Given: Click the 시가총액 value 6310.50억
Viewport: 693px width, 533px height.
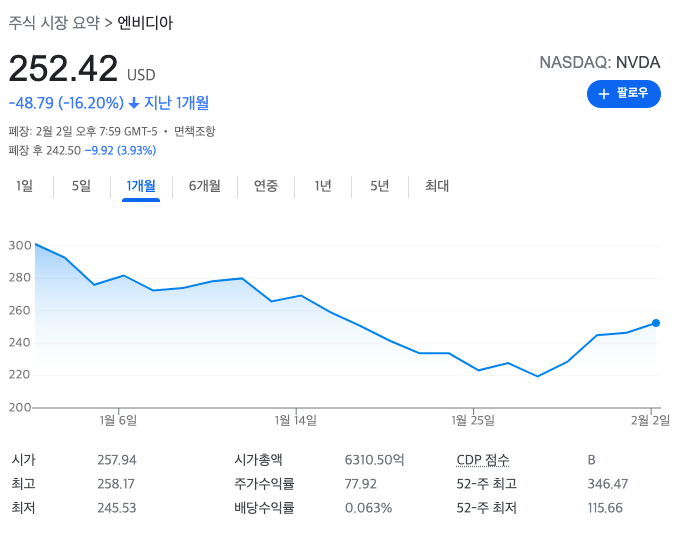Looking at the screenshot, I should (374, 460).
